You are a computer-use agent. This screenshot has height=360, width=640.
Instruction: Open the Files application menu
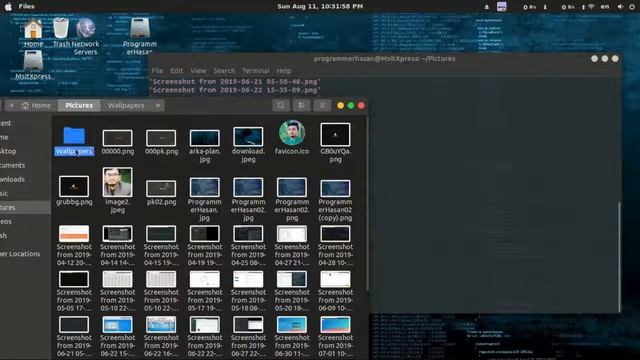click(27, 7)
